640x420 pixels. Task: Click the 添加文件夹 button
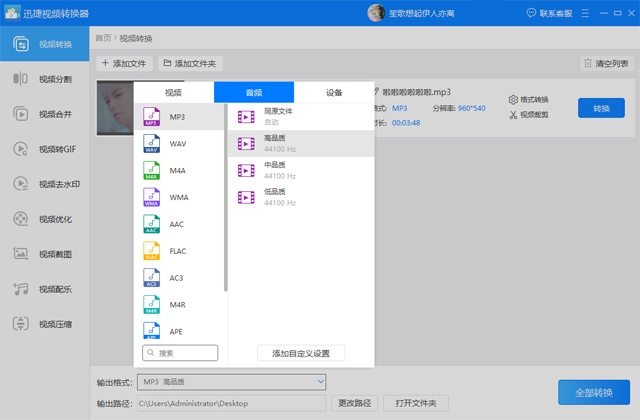point(190,63)
